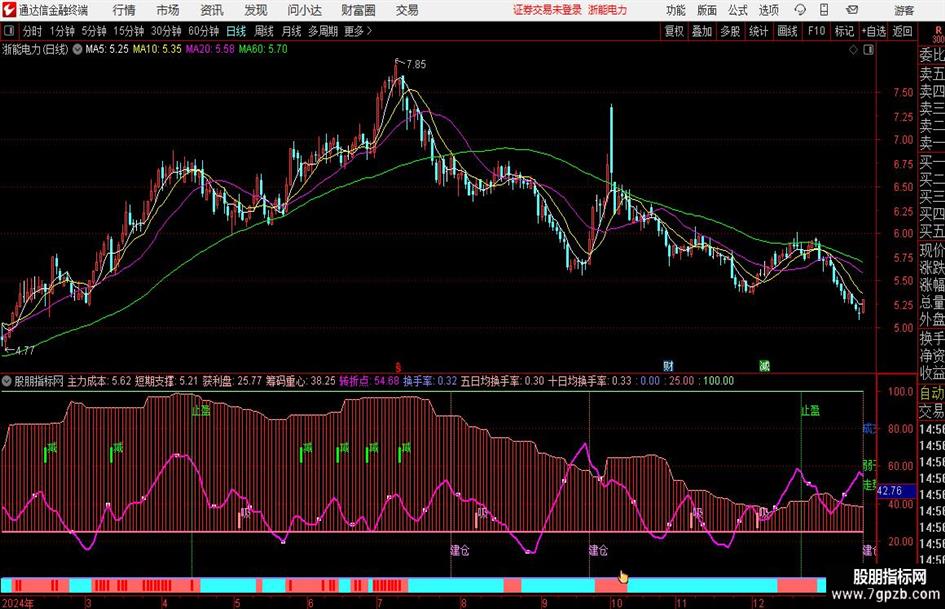
Task: Click first green 止盈 marker in indicator
Action: click(201, 411)
